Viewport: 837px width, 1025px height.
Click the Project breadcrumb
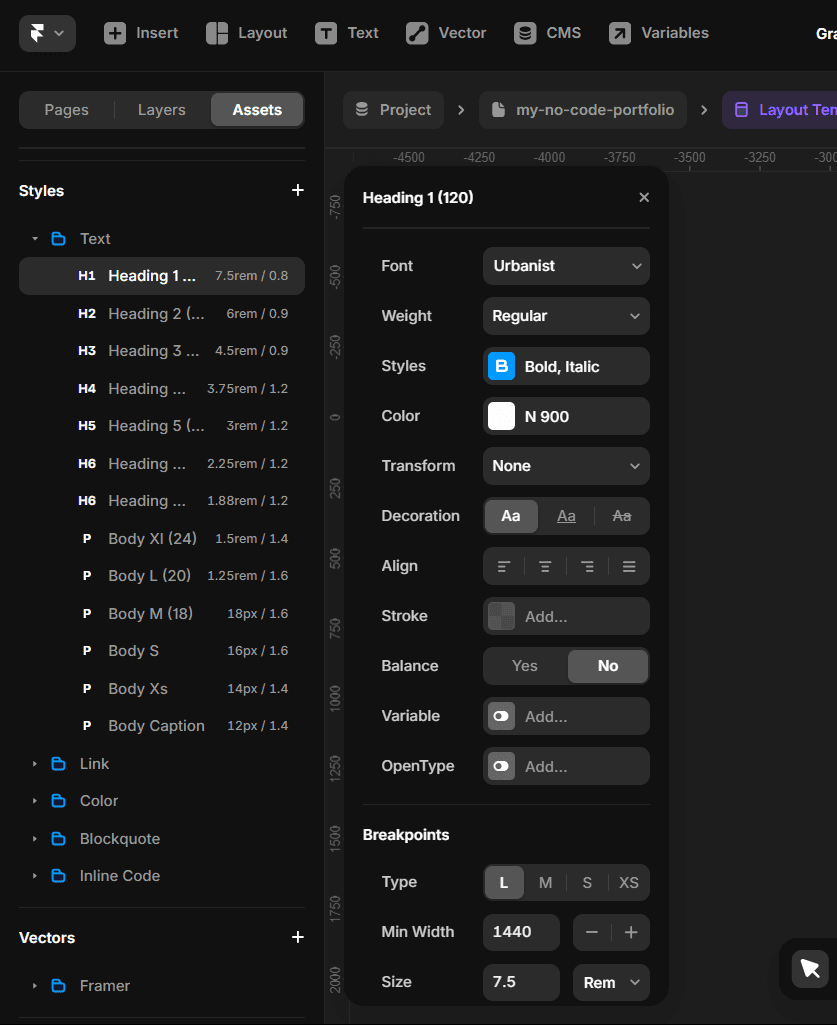[393, 110]
